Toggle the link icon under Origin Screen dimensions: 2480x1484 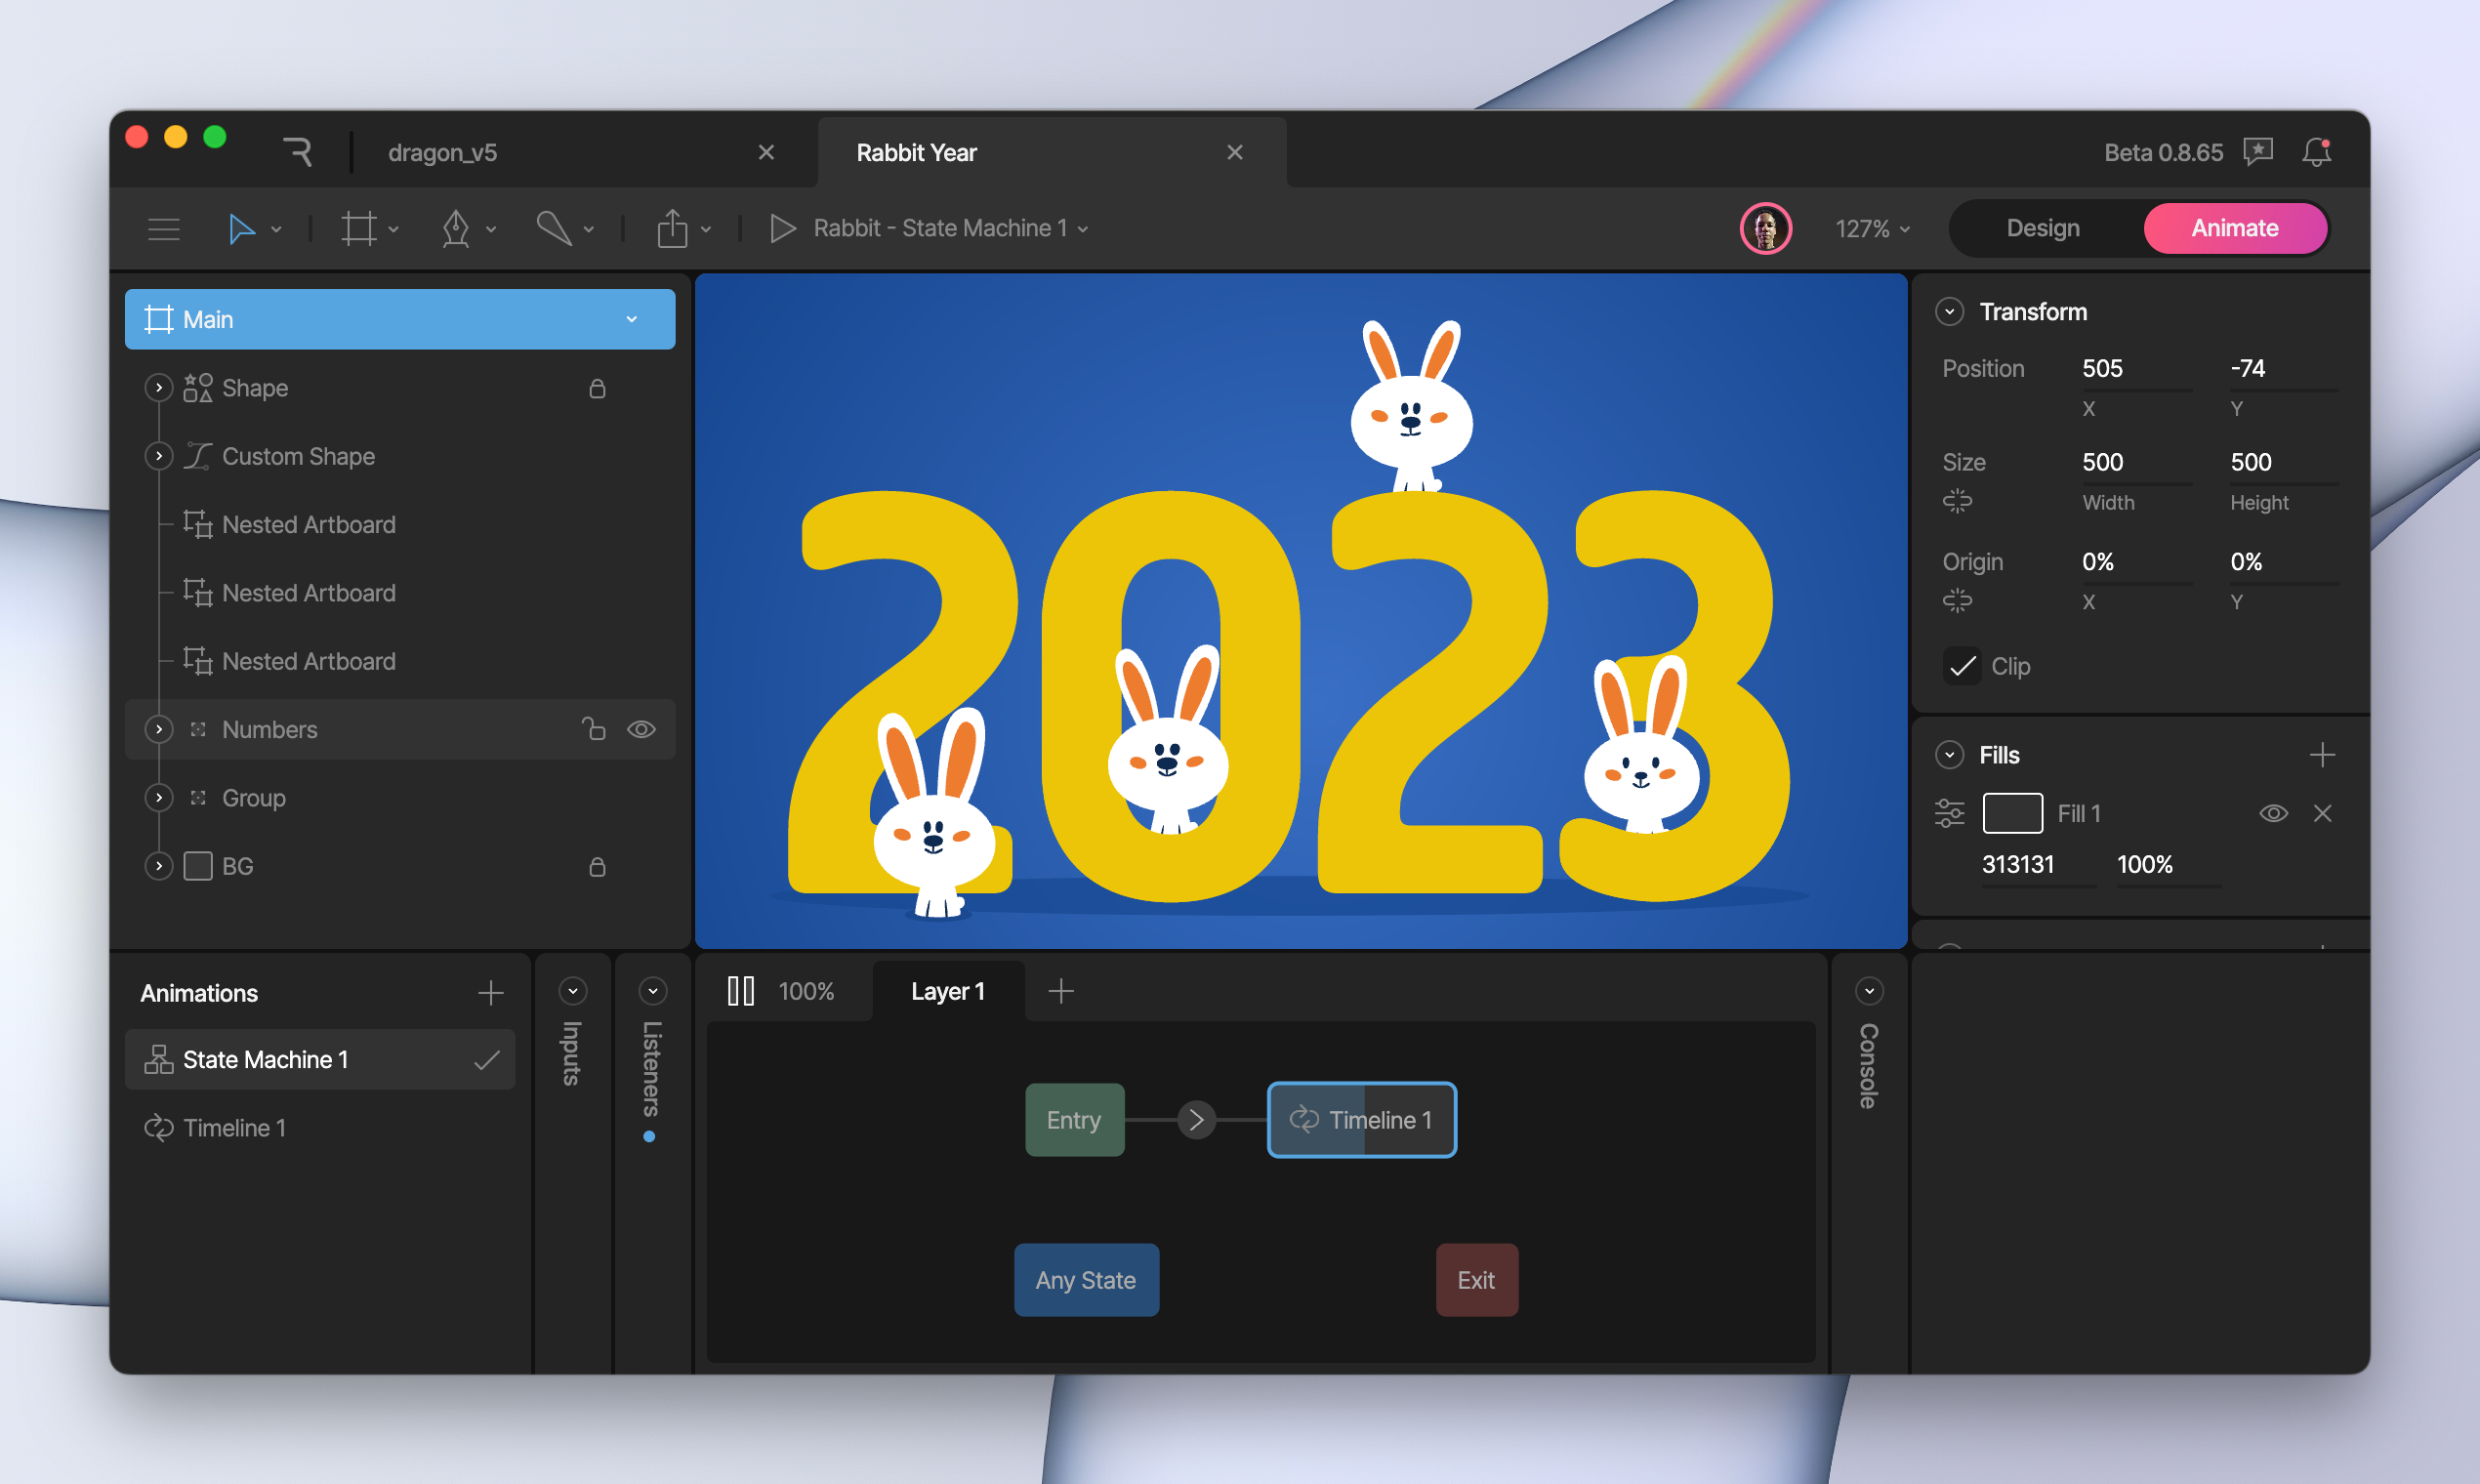click(x=1957, y=601)
